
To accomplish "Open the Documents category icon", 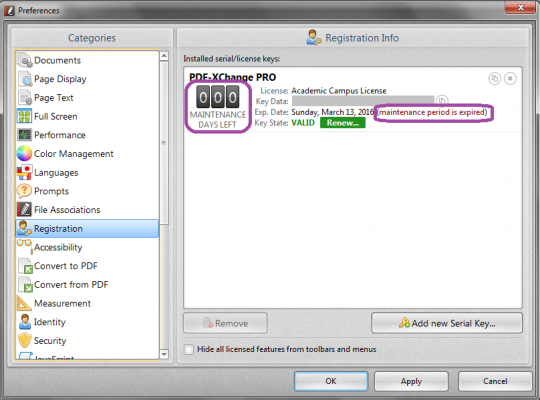I will (24, 60).
